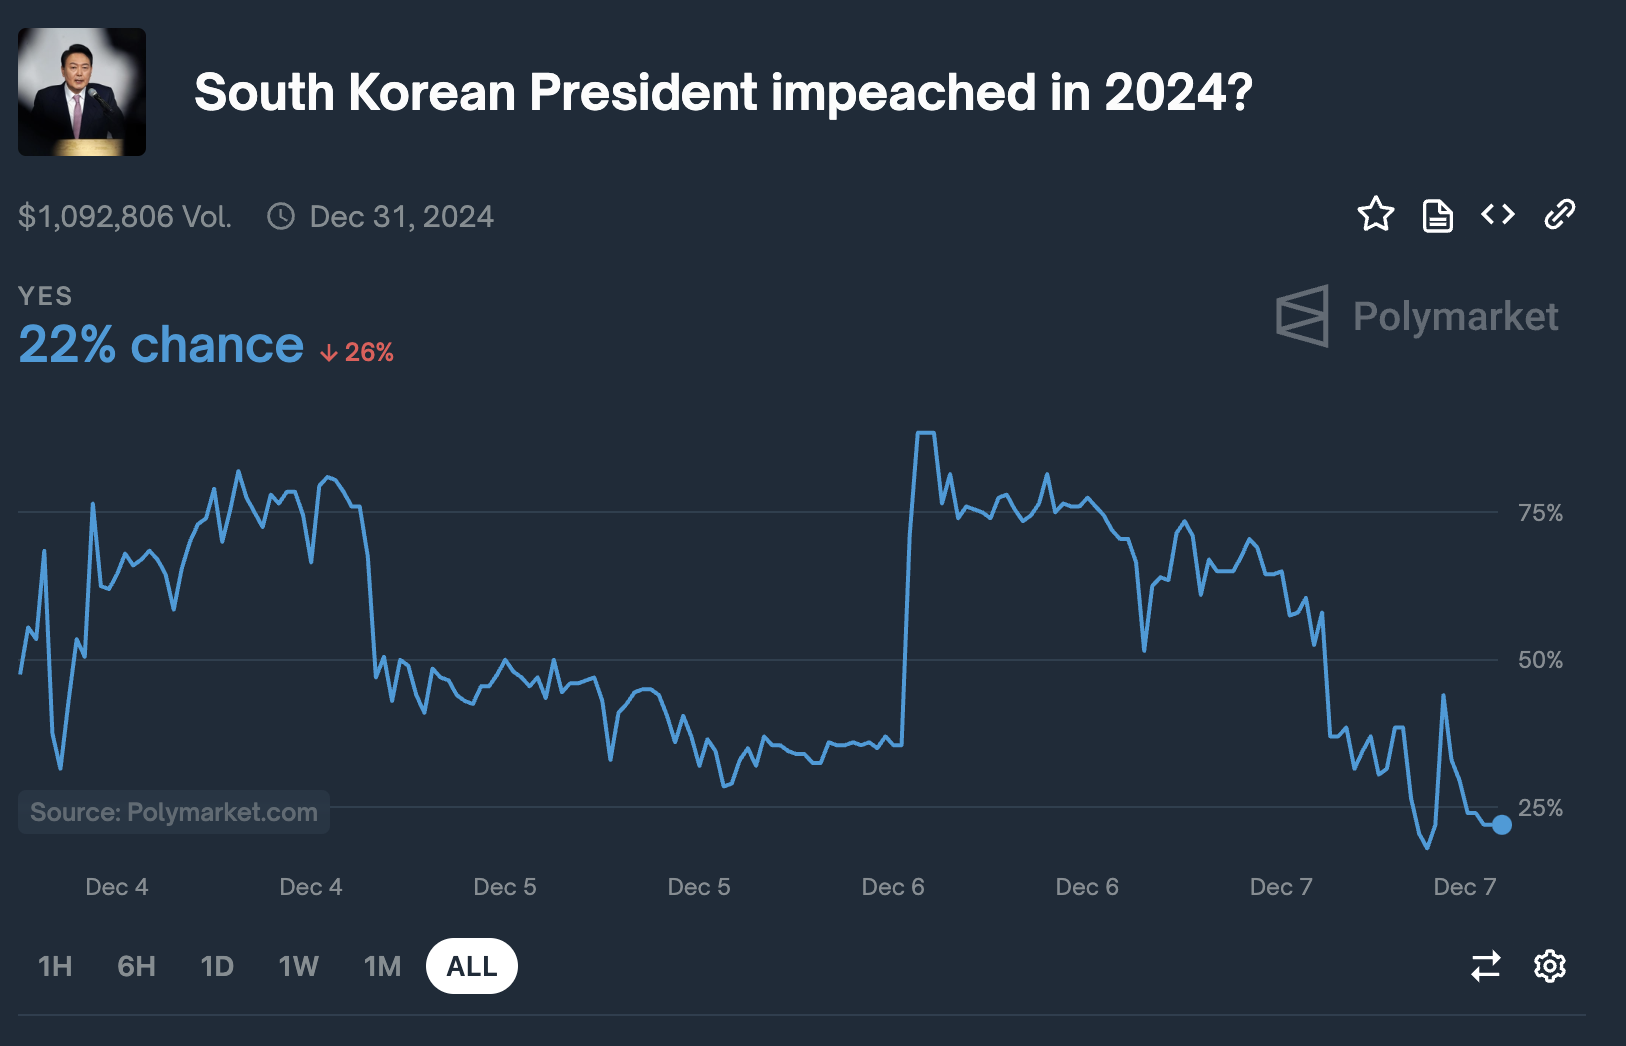This screenshot has width=1626, height=1046.
Task: Click the Polymarket logo watermark
Action: 1417,316
